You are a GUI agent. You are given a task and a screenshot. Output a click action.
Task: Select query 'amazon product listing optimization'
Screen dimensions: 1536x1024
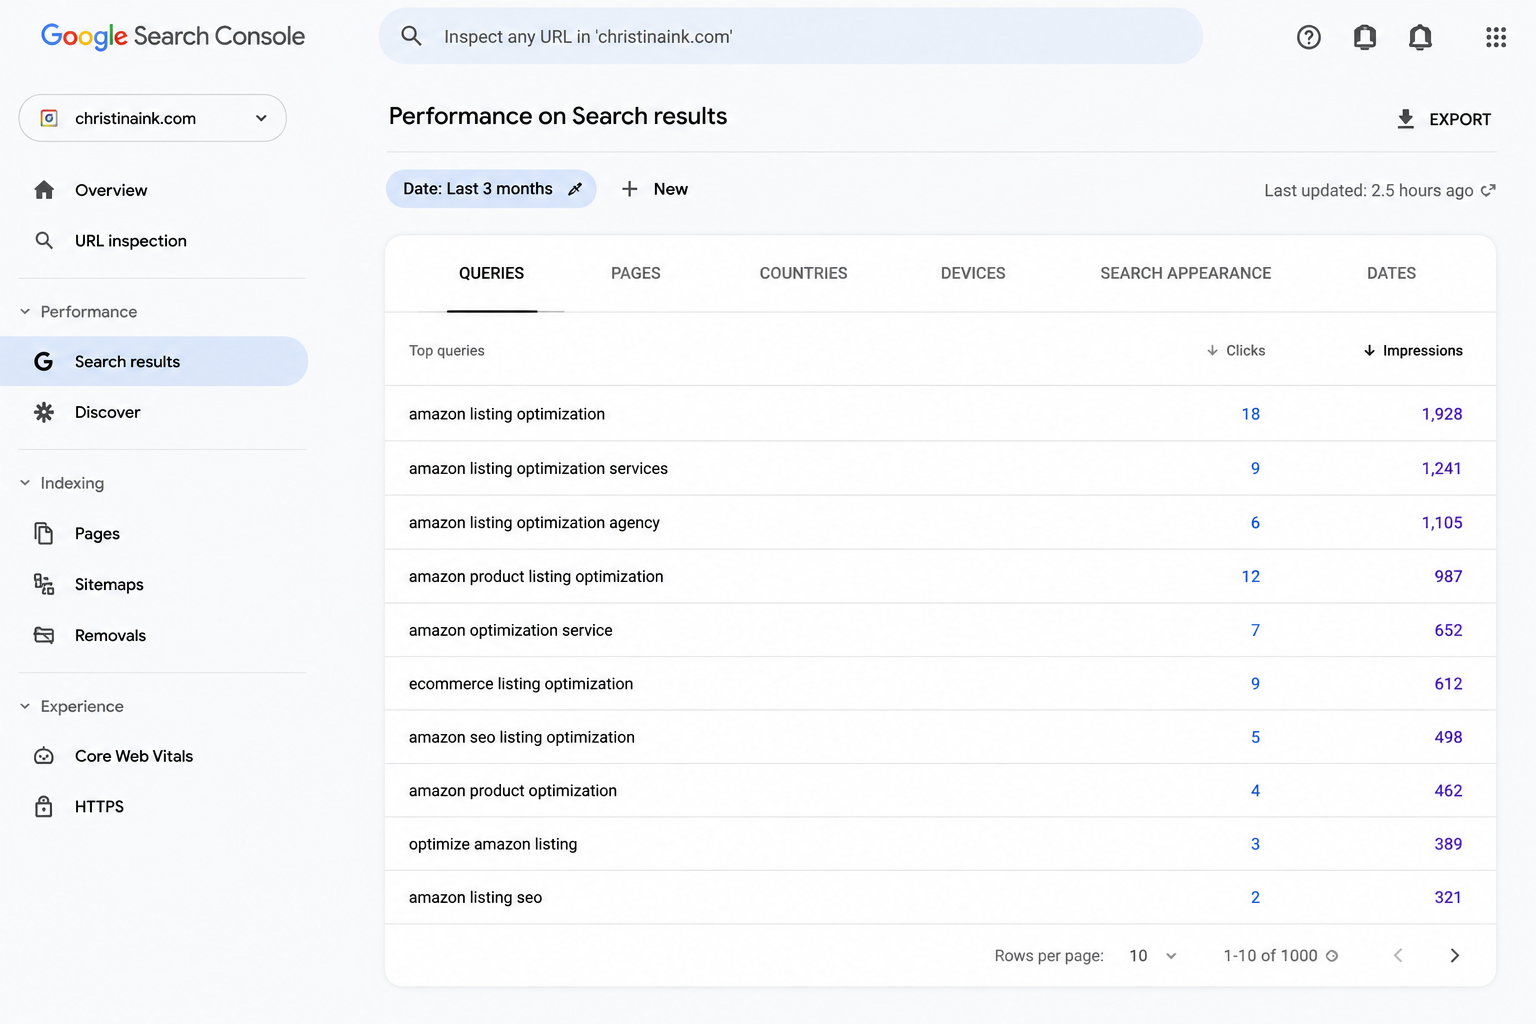coord(536,576)
